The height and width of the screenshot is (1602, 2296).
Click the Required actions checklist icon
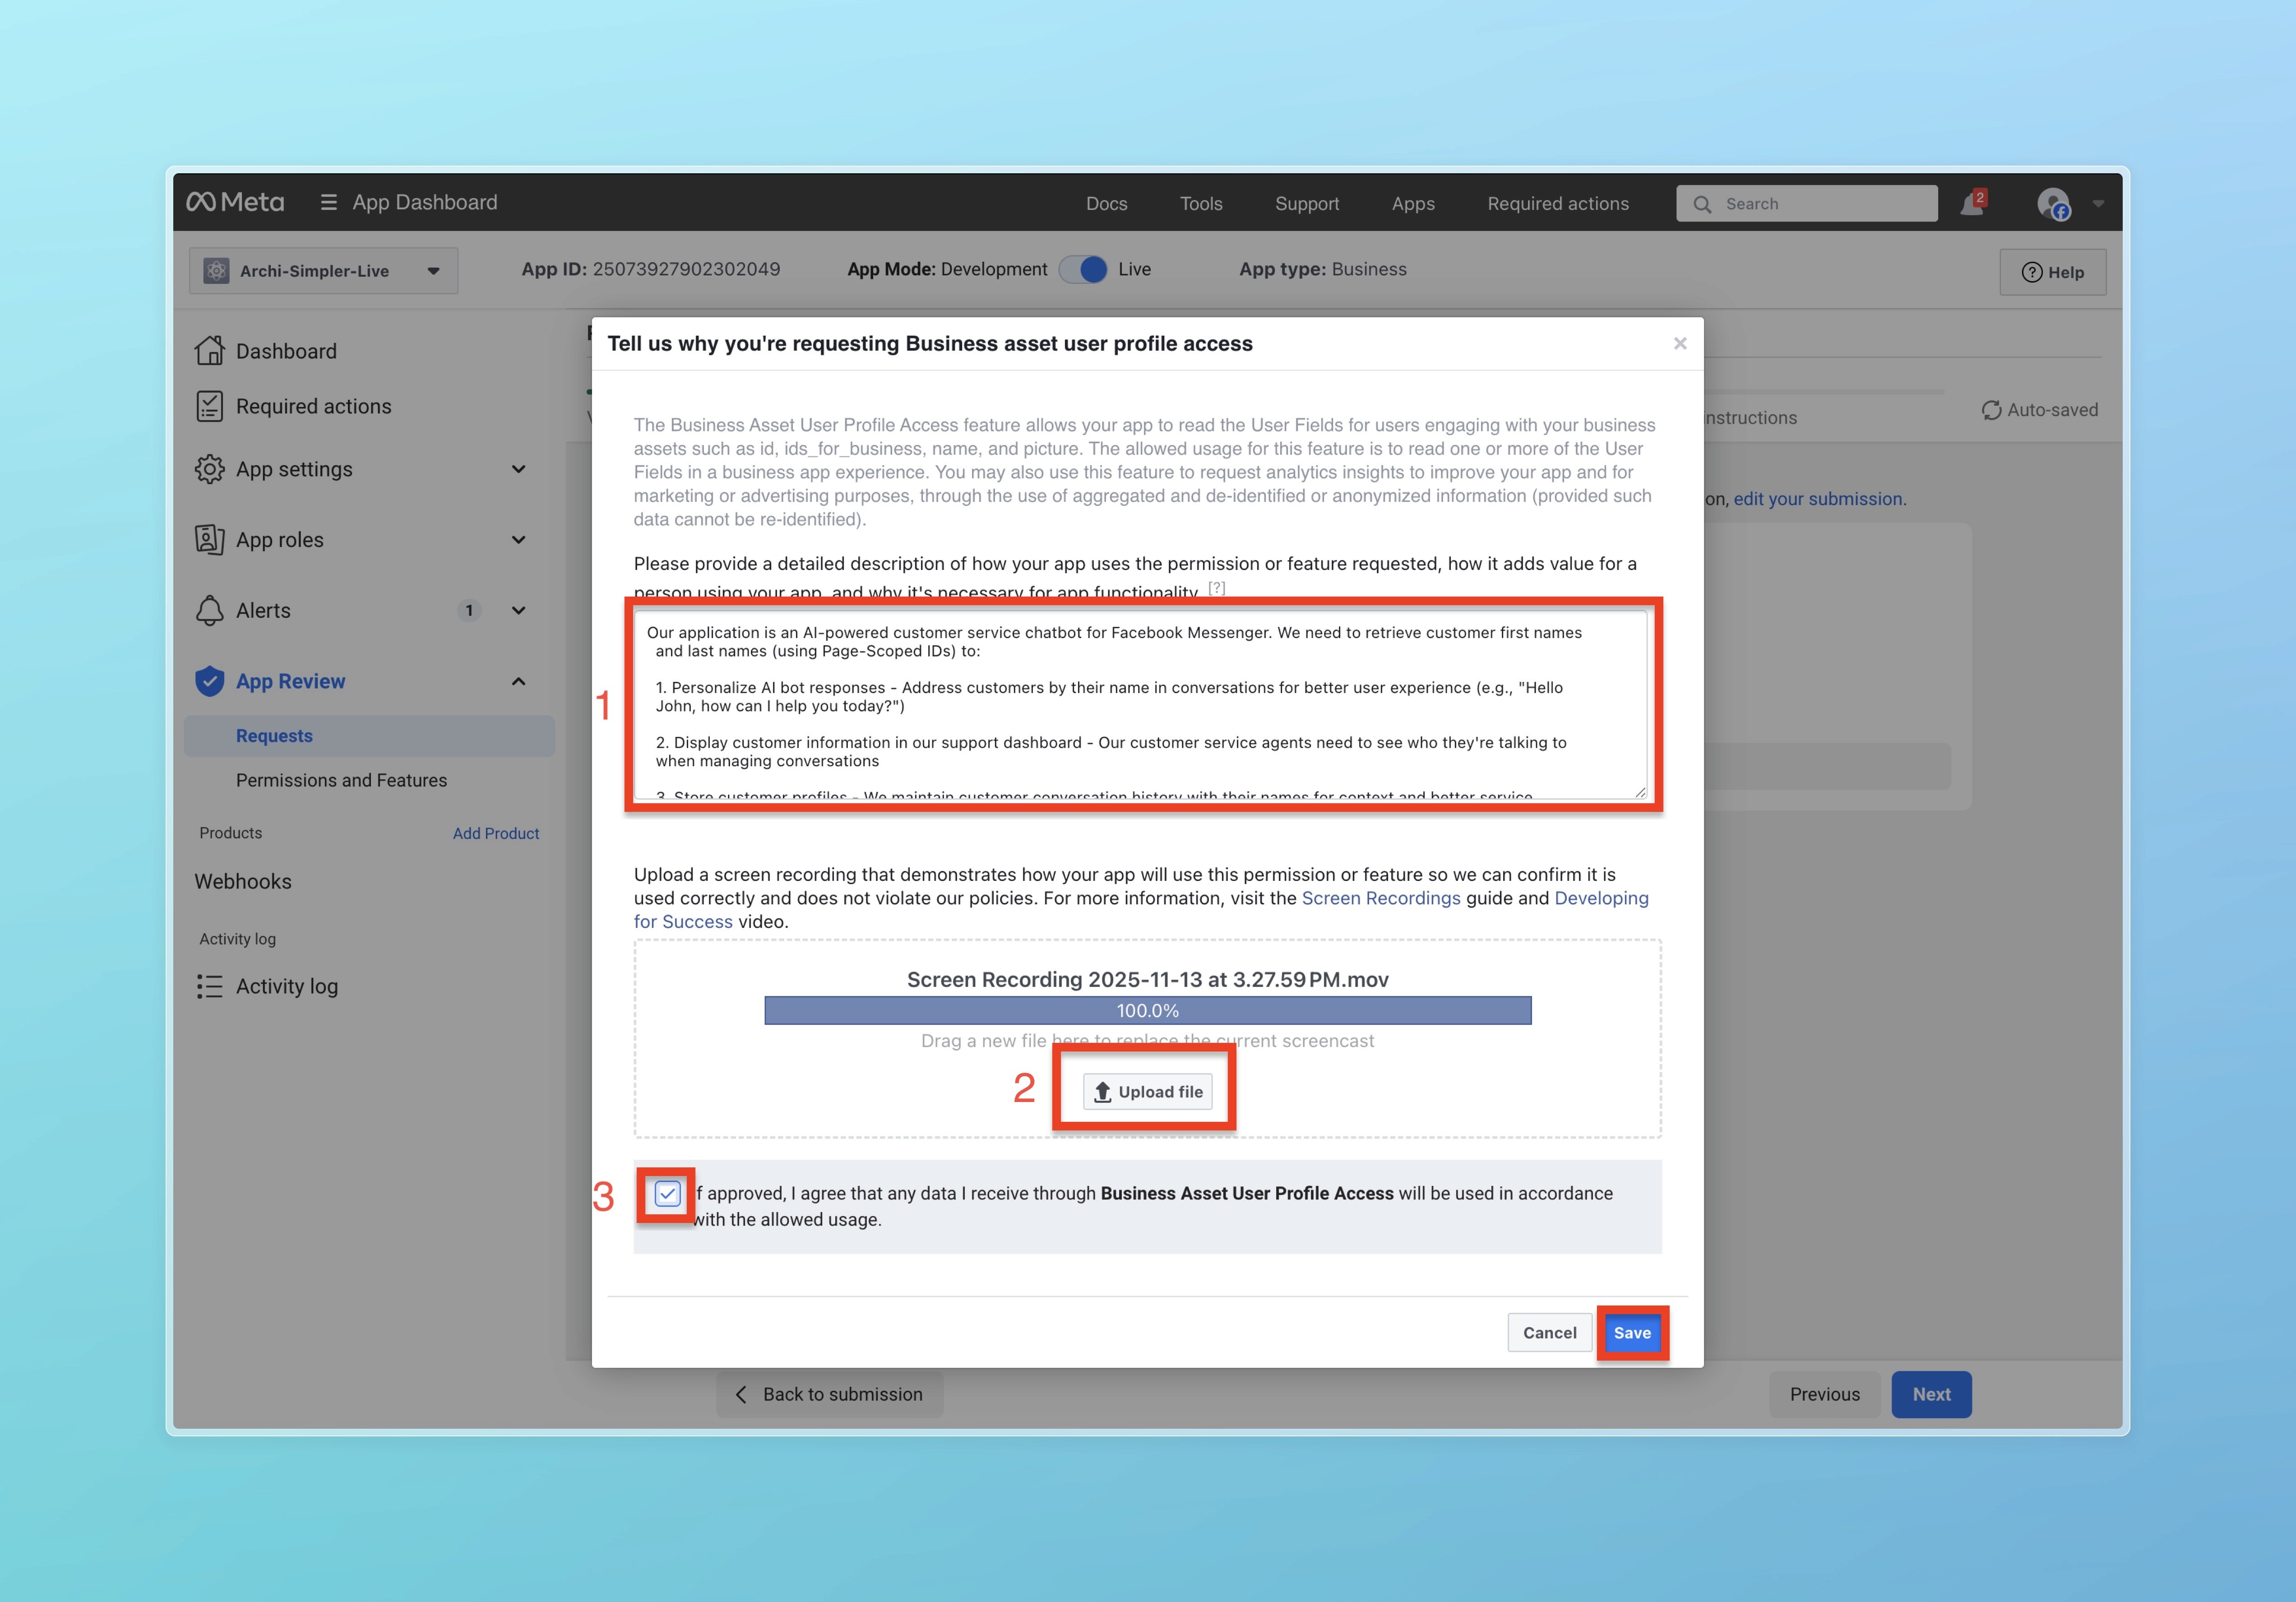209,406
